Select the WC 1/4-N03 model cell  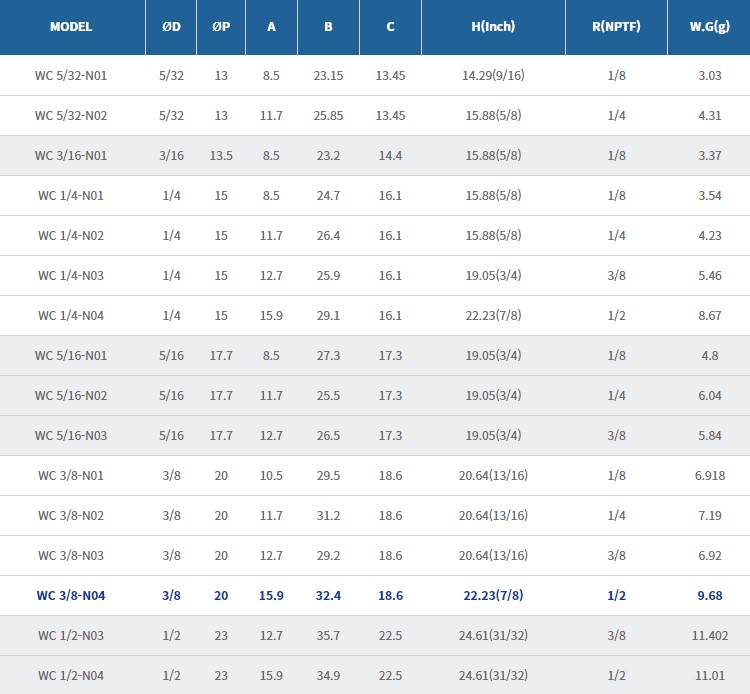71,275
